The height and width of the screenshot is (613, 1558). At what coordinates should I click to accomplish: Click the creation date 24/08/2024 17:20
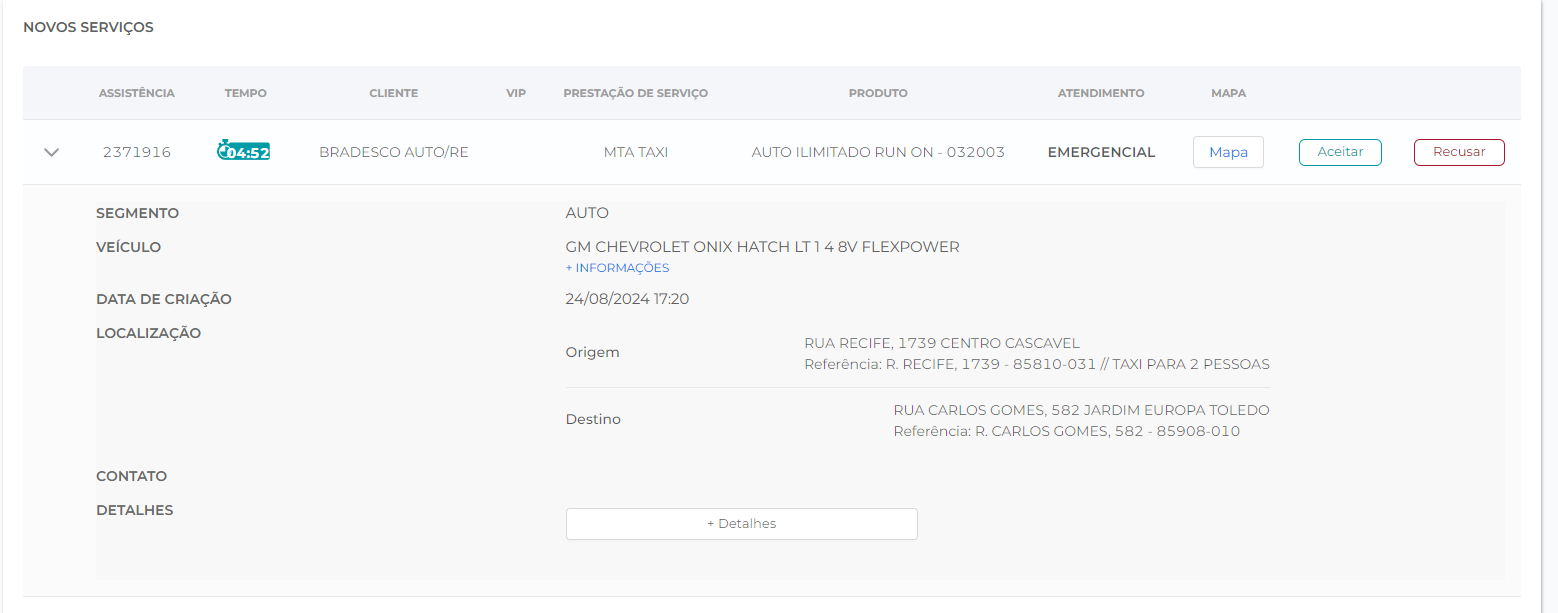[627, 299]
